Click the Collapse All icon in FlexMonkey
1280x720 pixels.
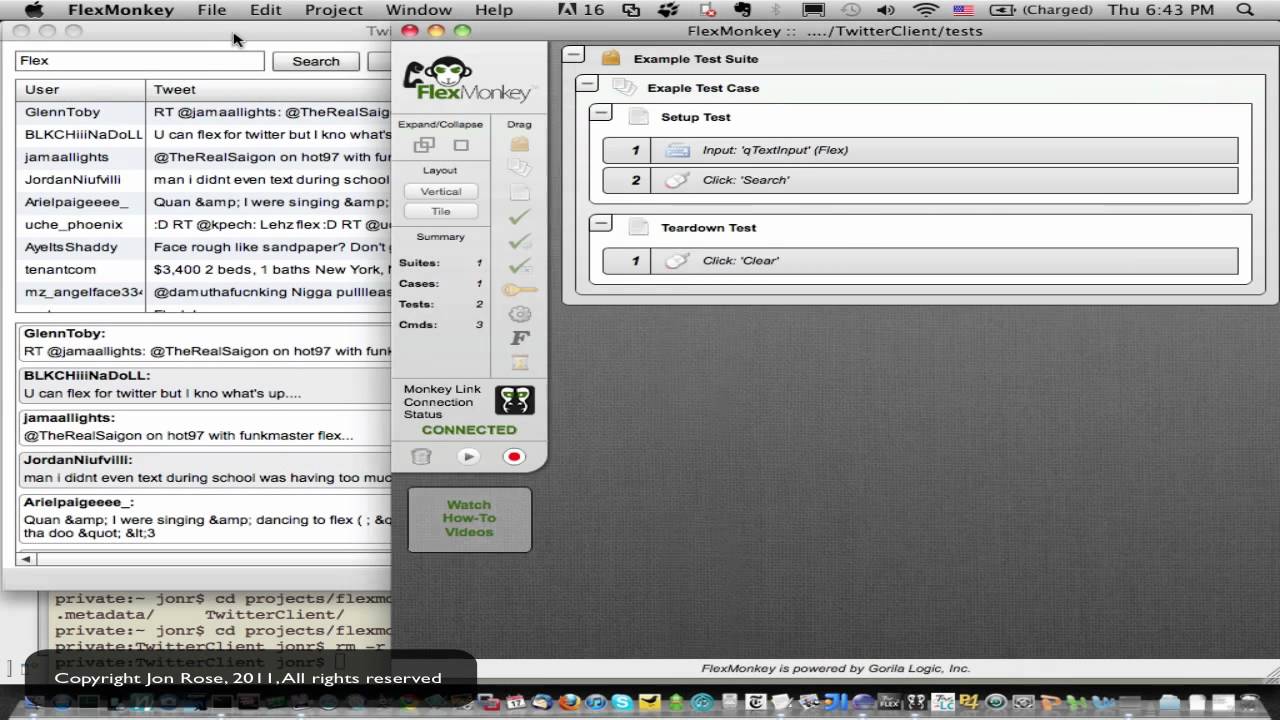coord(461,145)
